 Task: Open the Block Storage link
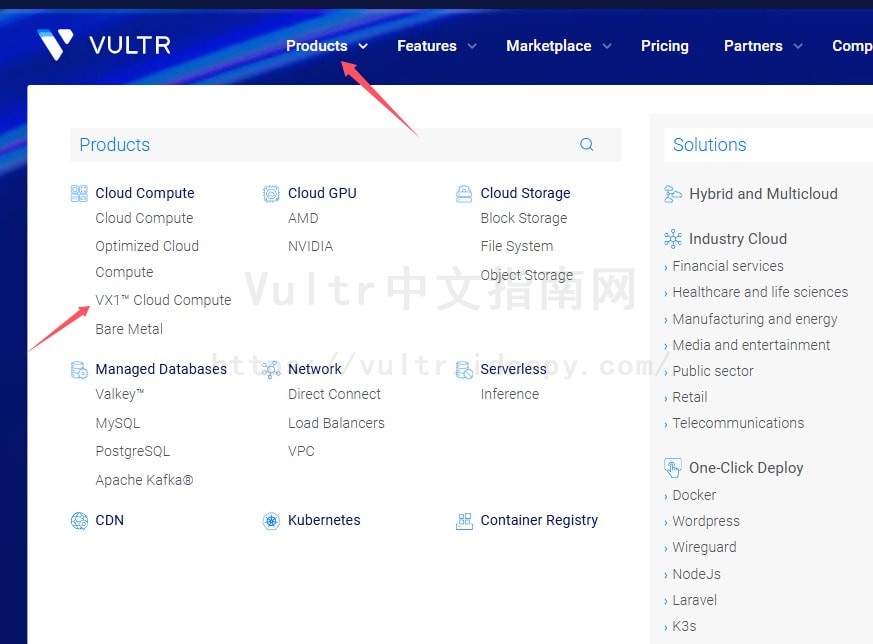(525, 218)
